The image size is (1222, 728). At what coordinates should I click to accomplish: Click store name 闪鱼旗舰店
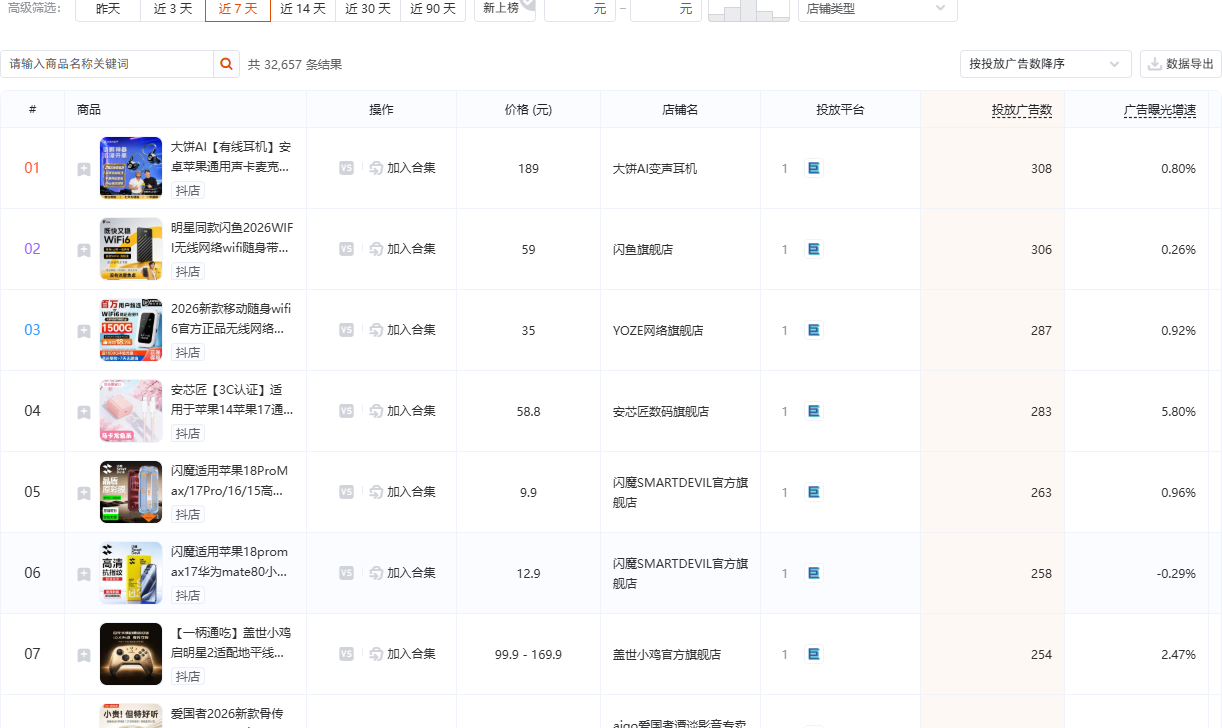(x=643, y=250)
